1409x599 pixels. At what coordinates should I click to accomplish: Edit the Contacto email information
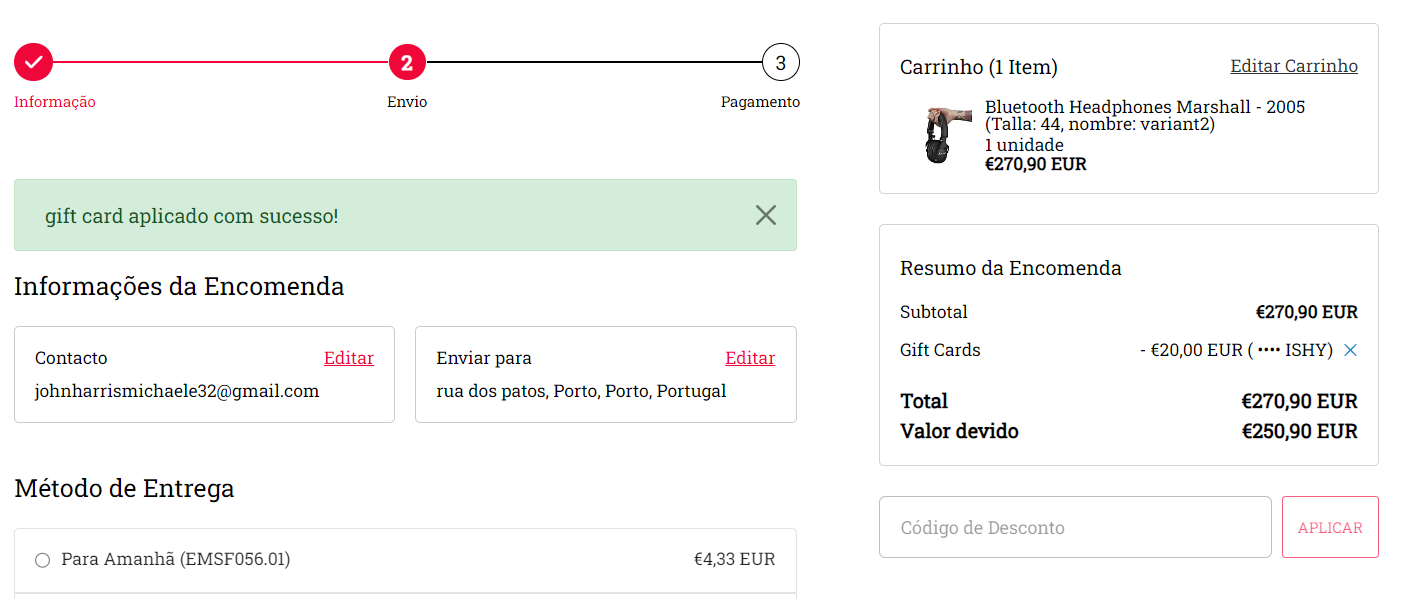pos(348,358)
